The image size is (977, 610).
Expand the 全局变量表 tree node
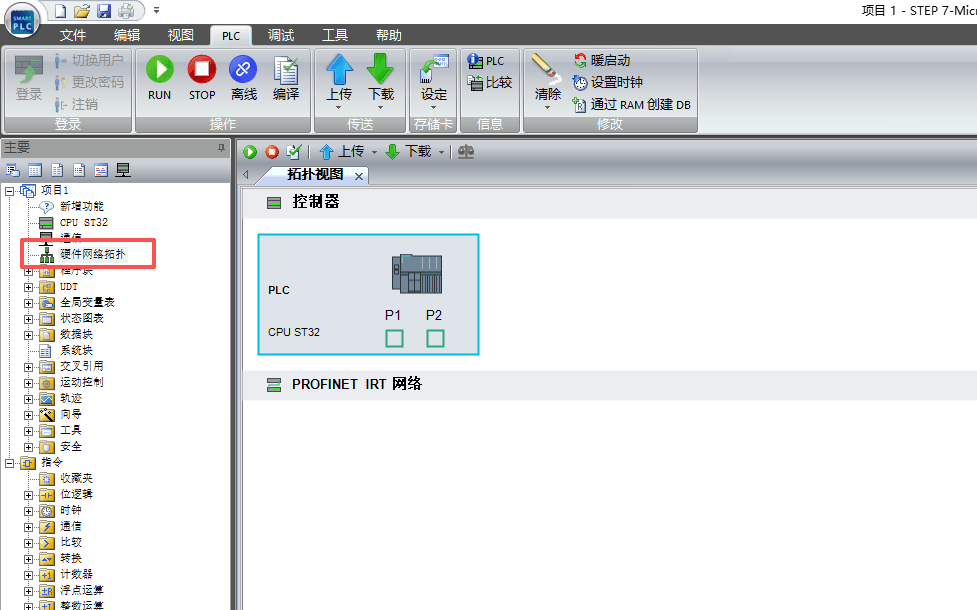[28, 303]
